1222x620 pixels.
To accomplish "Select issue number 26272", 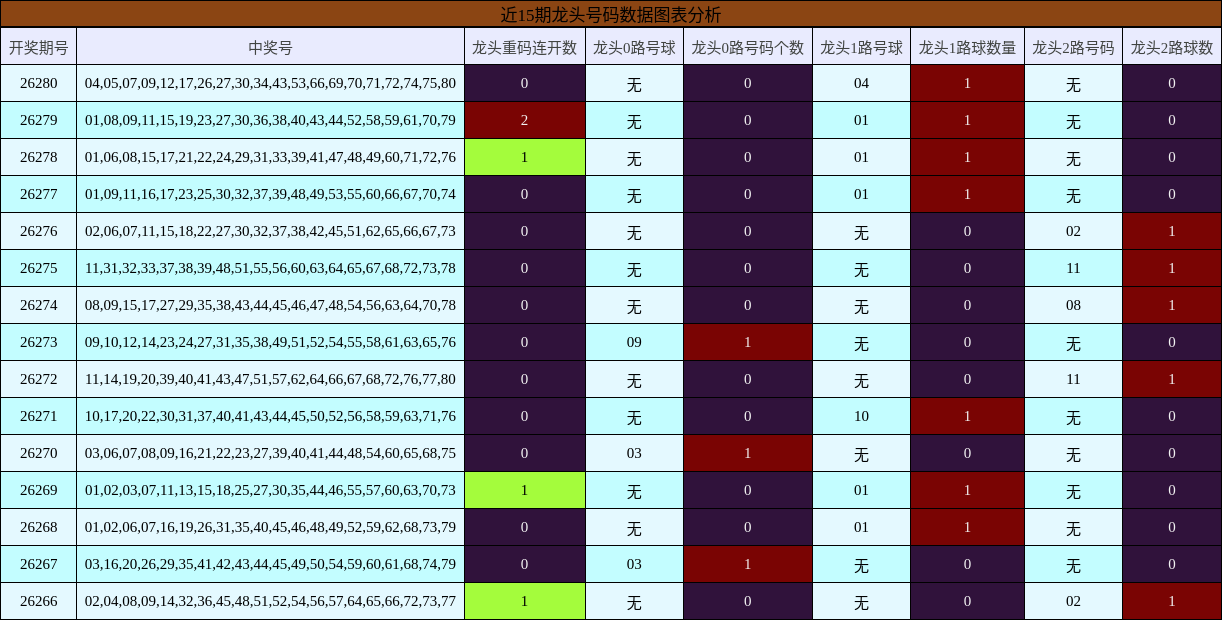I will [x=38, y=379].
